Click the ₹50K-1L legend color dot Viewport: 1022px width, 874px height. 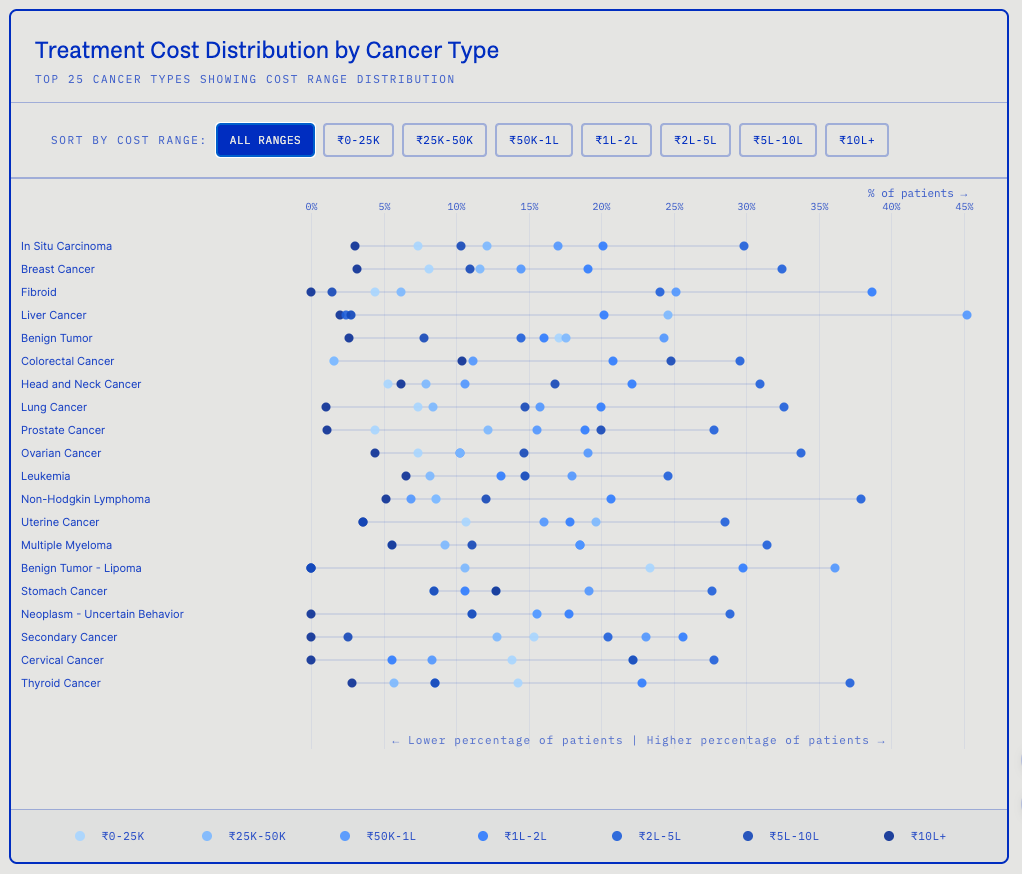[x=345, y=836]
